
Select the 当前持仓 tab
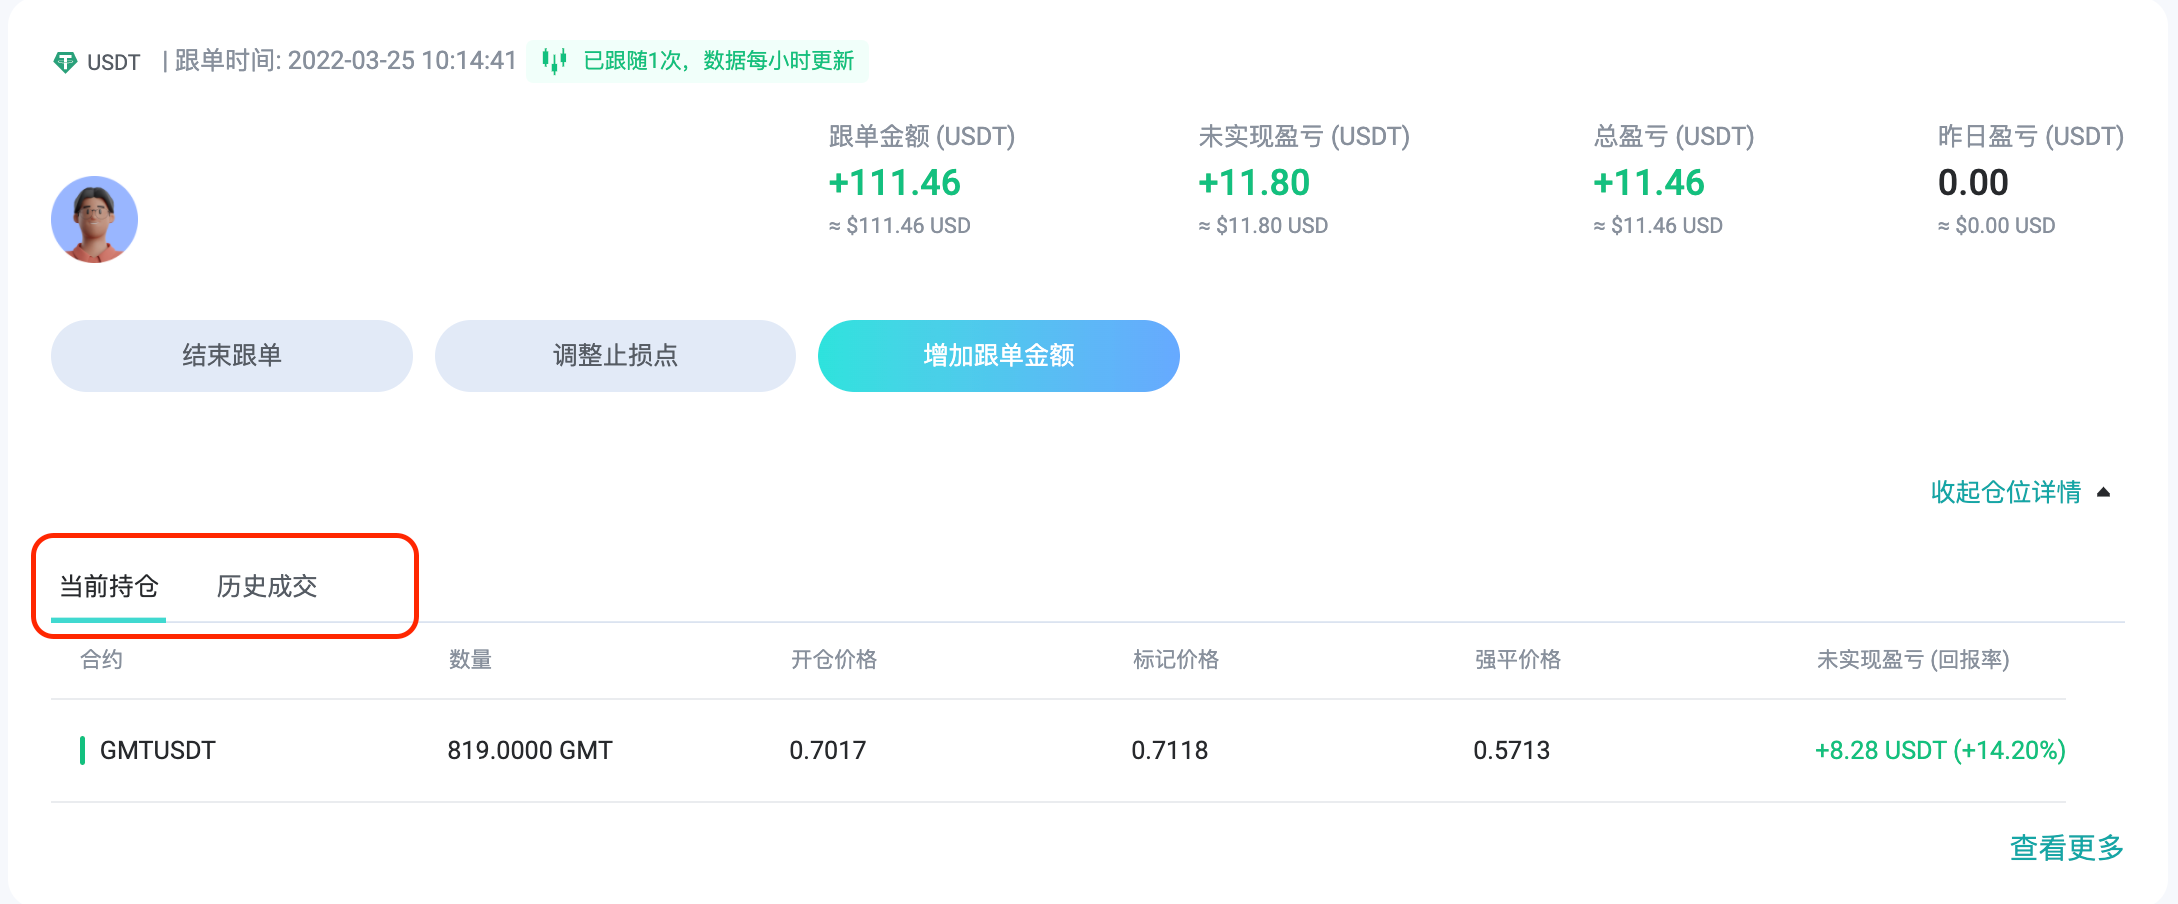click(x=107, y=587)
